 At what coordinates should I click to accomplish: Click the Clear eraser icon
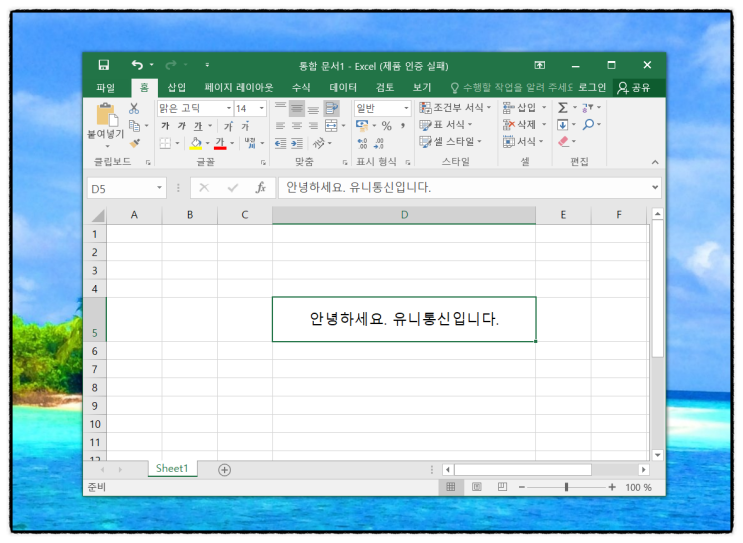point(563,141)
